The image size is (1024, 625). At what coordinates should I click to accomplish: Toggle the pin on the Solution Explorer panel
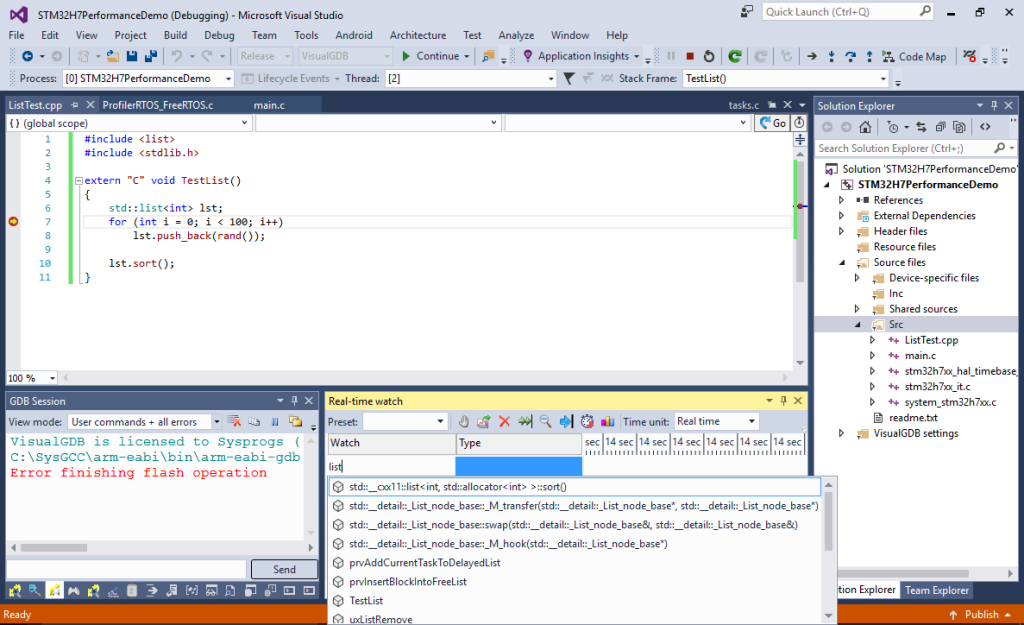(993, 104)
